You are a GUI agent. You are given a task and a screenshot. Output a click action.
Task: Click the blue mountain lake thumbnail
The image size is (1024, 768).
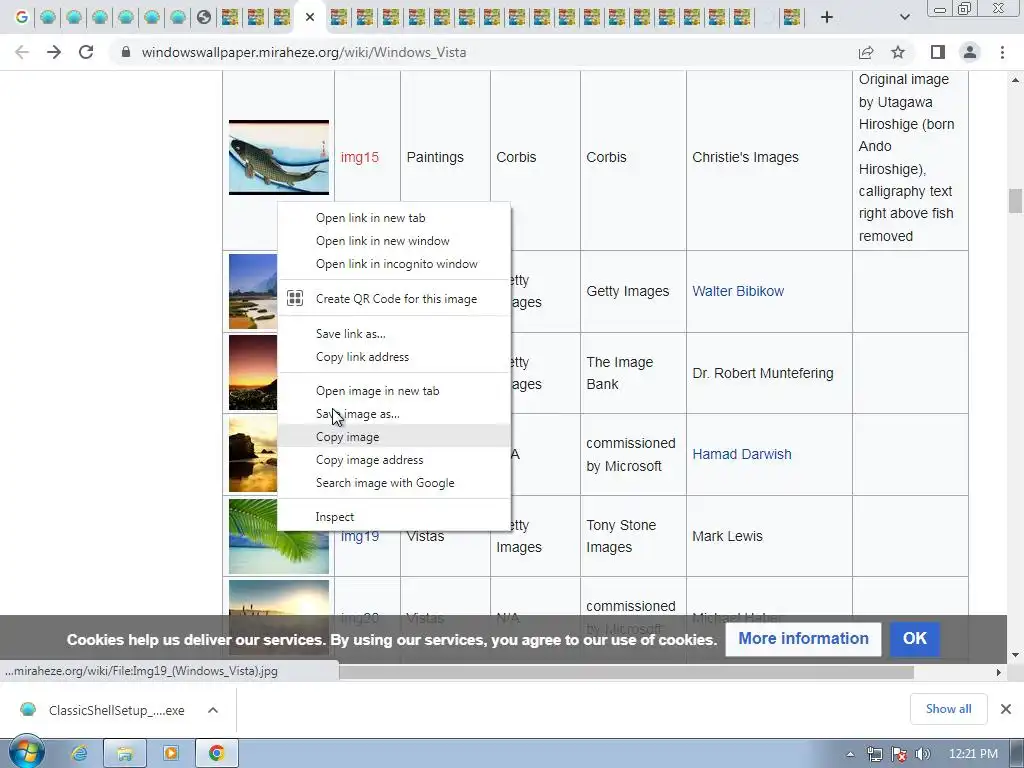tap(253, 291)
